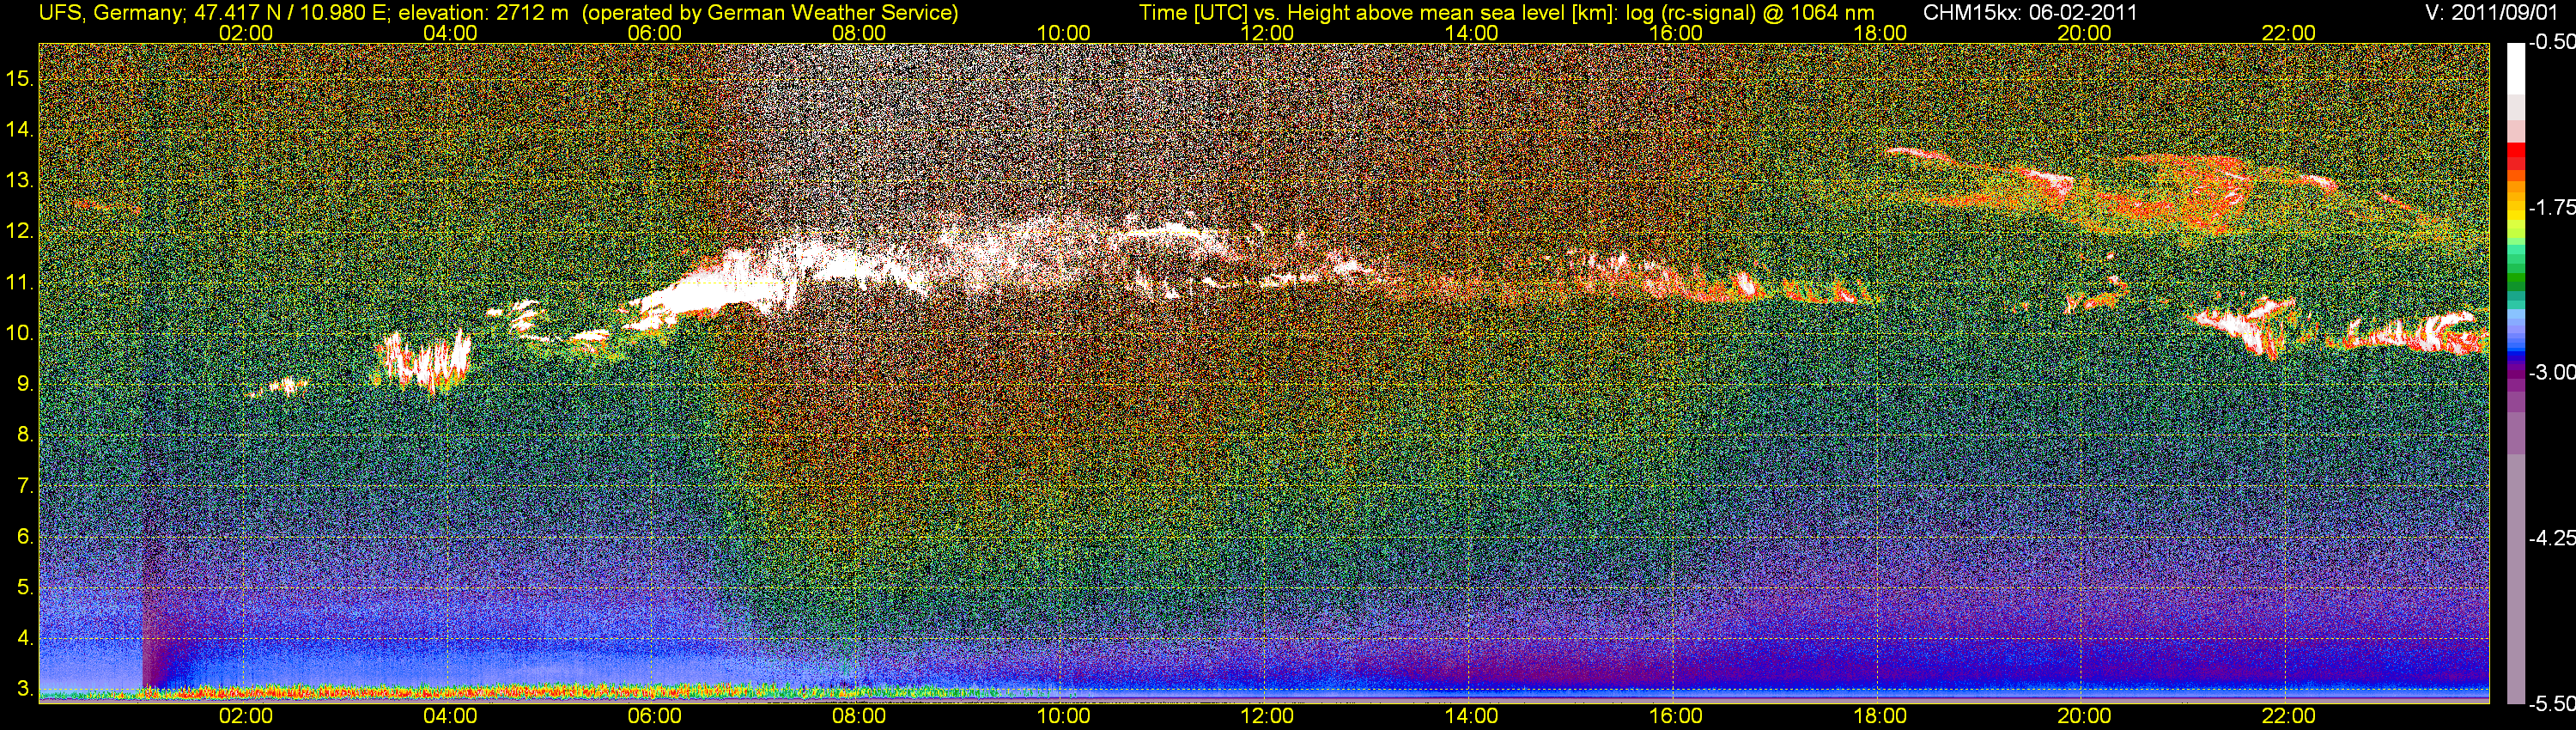
Task: Click the '20:00' tick on the upper time axis
Action: pos(2084,33)
